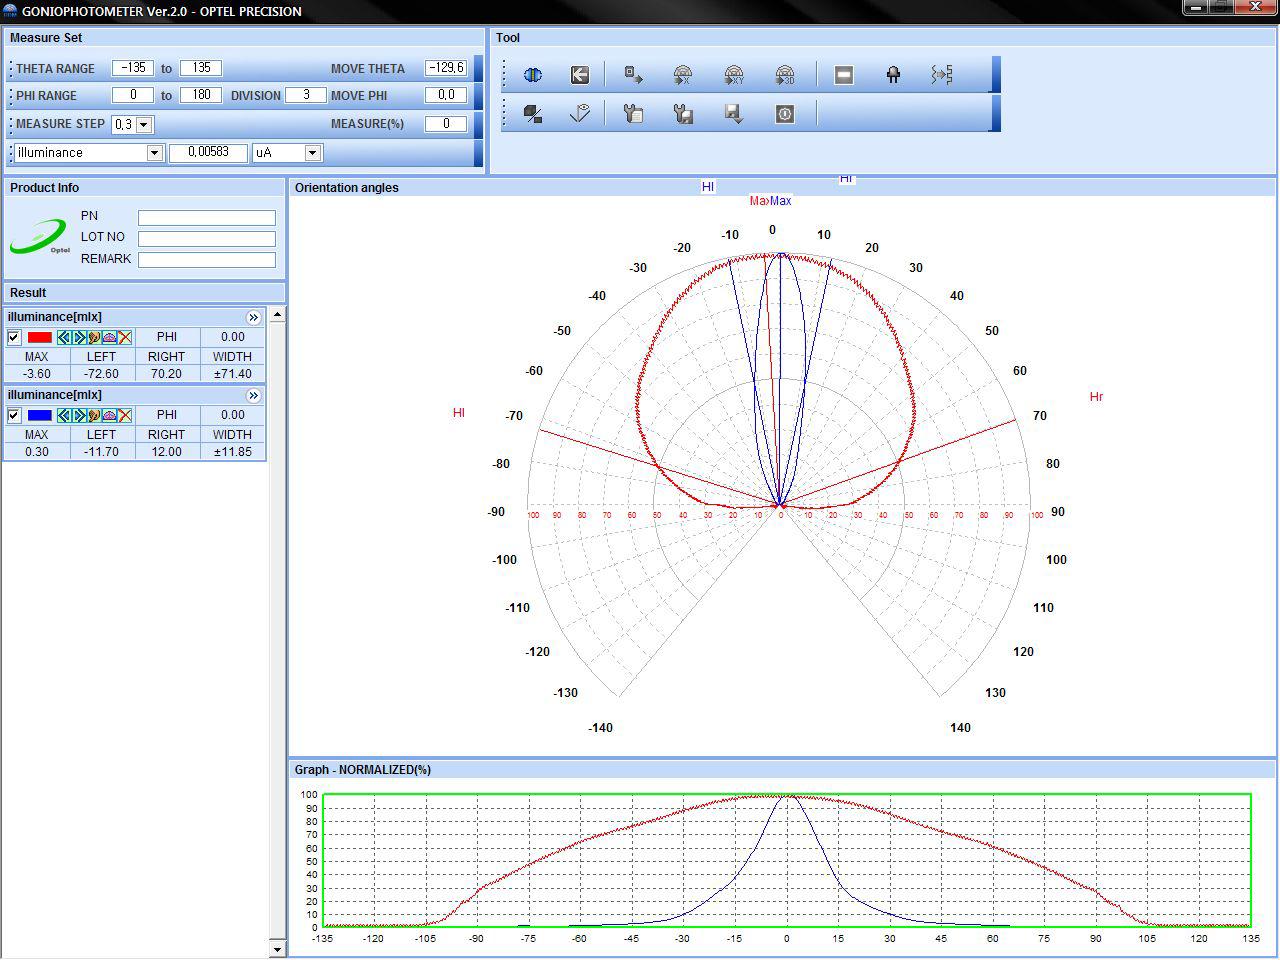Uncheck the red curve visibility checkbox
This screenshot has width=1280, height=960.
(x=14, y=338)
